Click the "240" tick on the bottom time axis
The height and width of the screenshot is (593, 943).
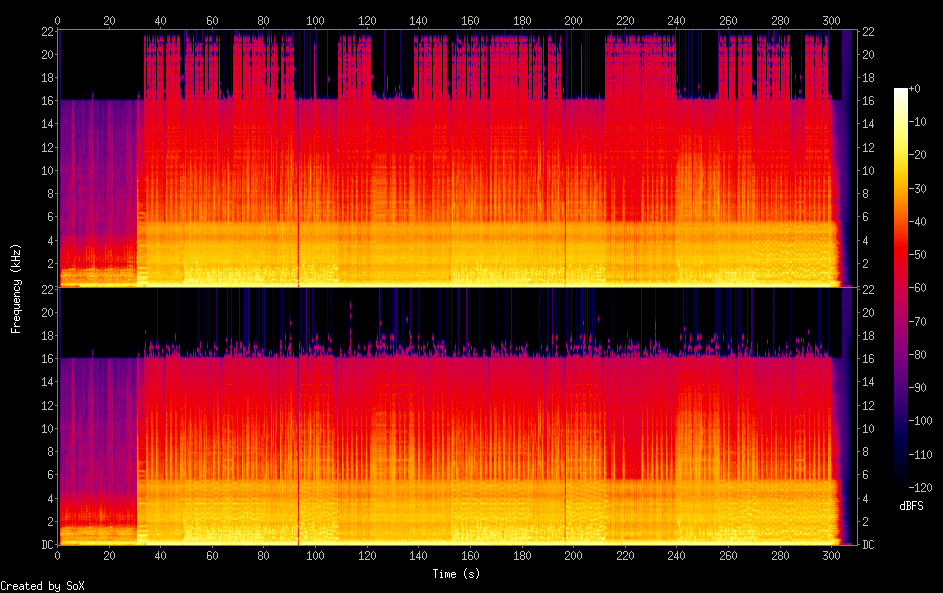[677, 556]
